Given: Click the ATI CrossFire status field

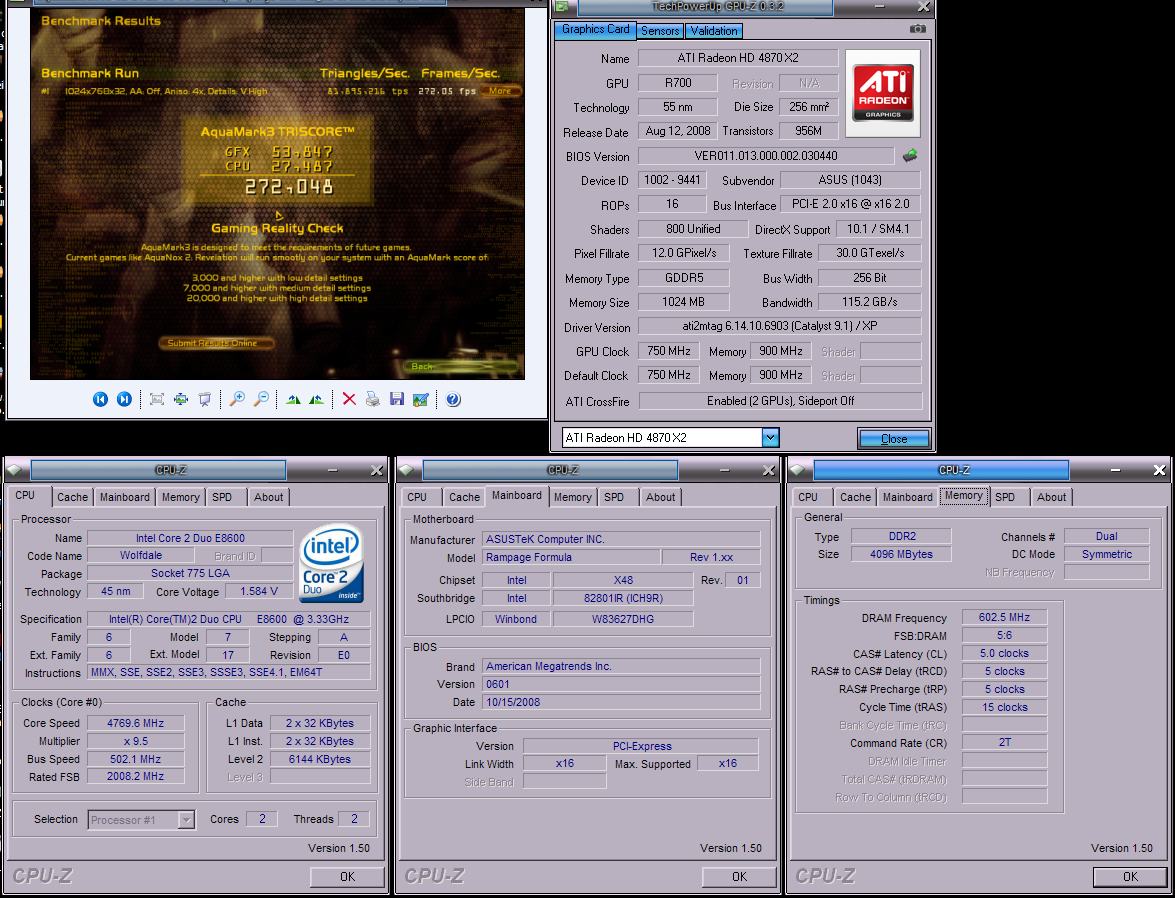Looking at the screenshot, I should click(x=780, y=401).
